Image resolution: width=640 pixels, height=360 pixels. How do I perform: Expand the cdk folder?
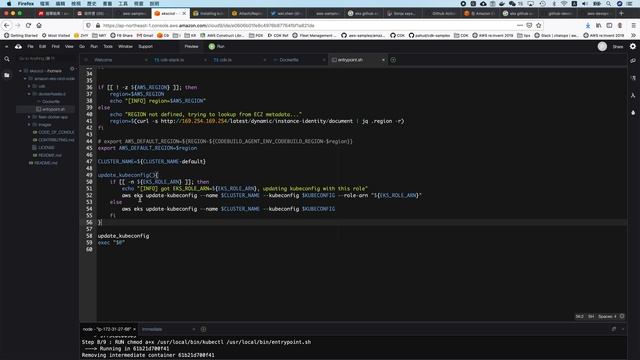(x=29, y=87)
